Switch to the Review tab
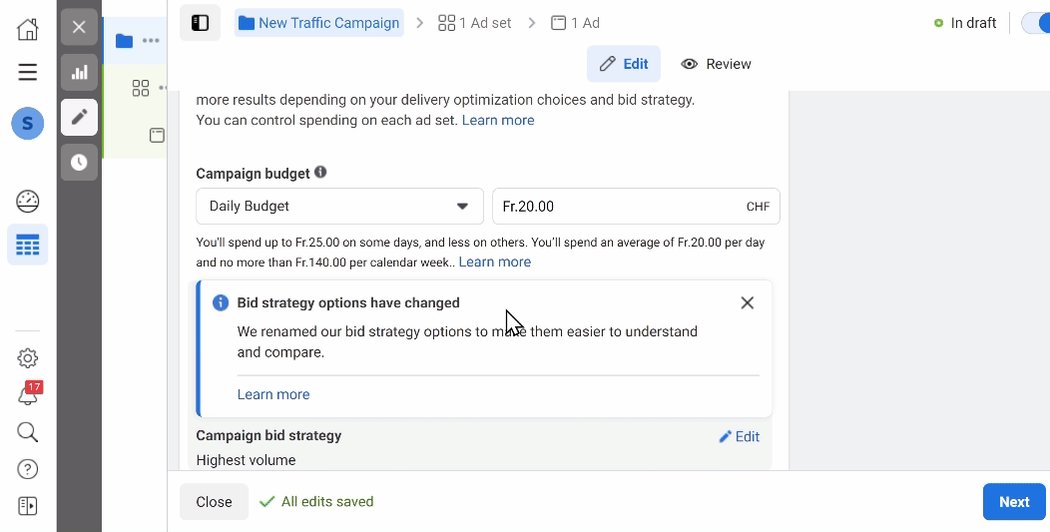 coord(716,64)
